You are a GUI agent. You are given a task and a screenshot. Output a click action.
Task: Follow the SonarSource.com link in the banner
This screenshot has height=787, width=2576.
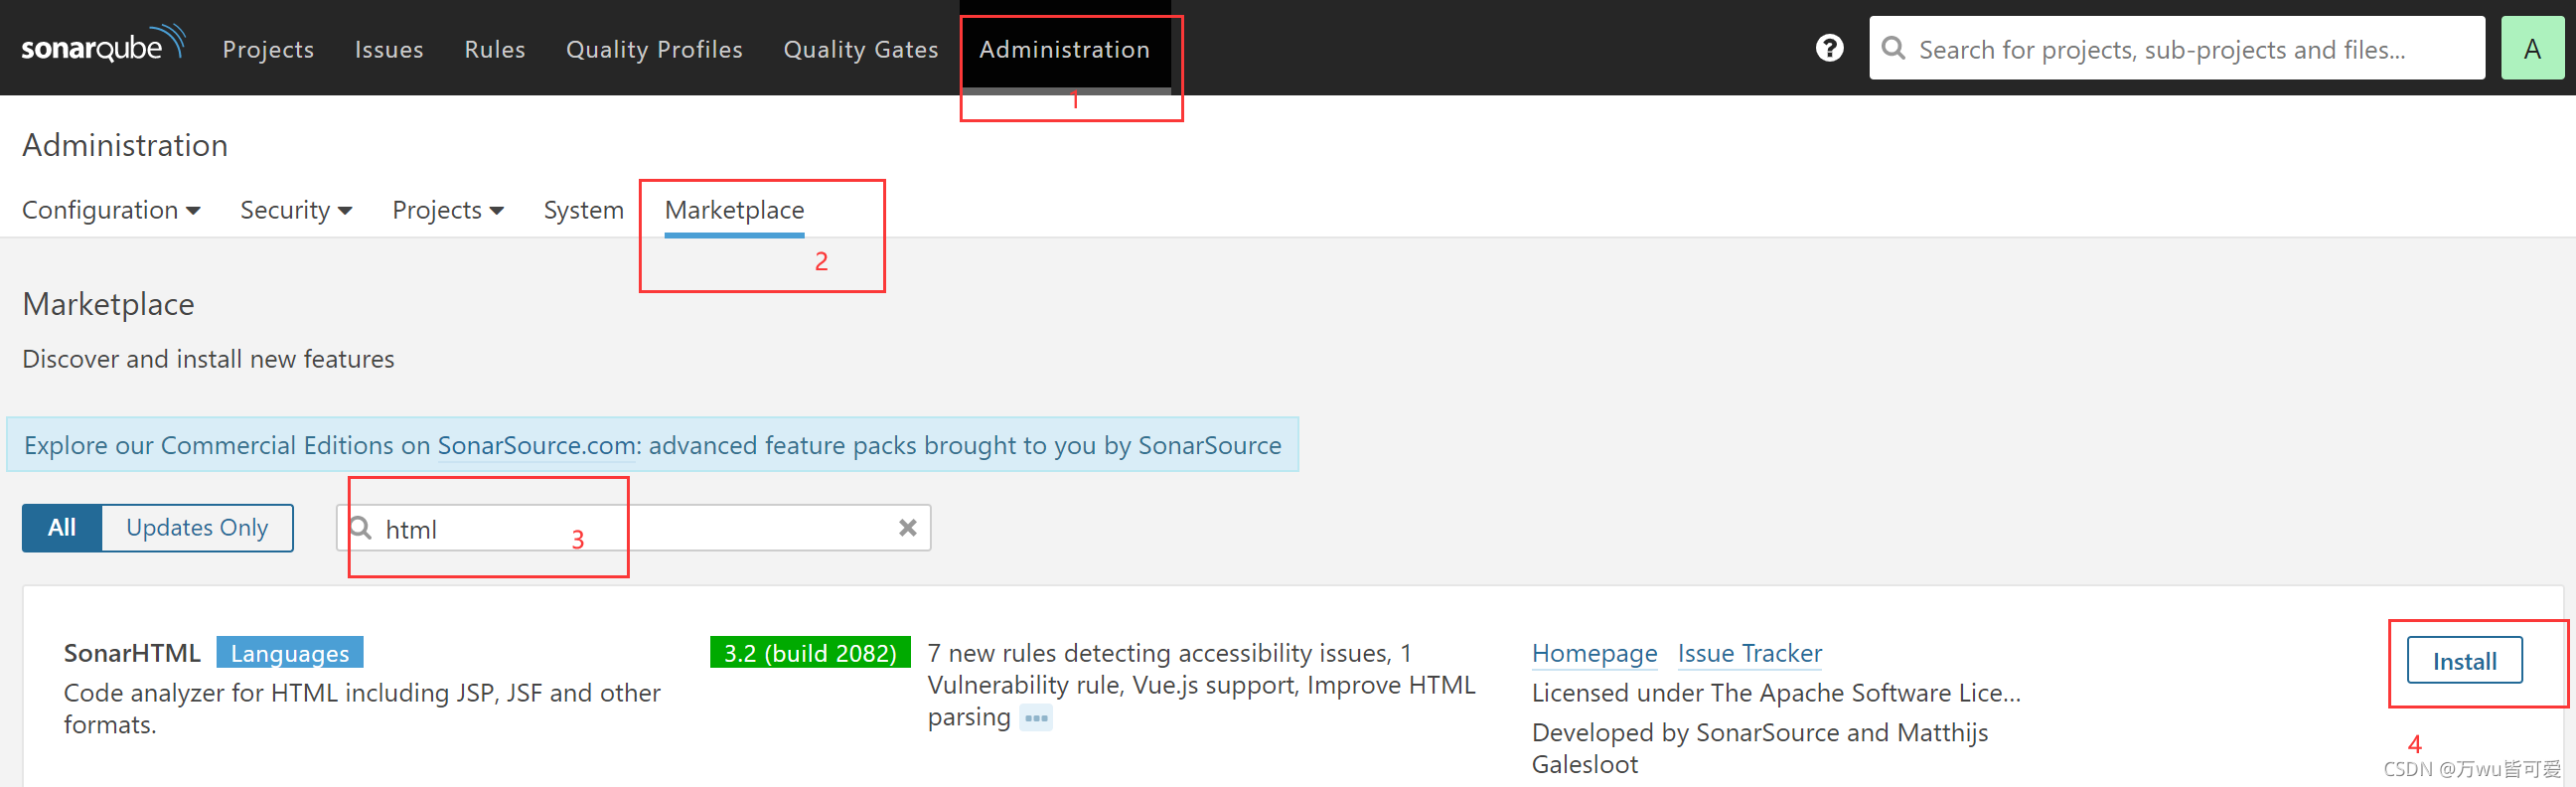coord(539,445)
